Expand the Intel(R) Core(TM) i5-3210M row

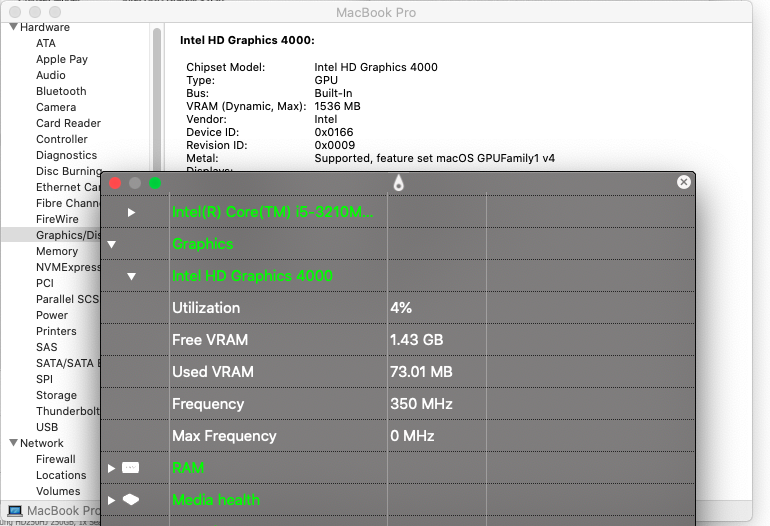pos(131,212)
